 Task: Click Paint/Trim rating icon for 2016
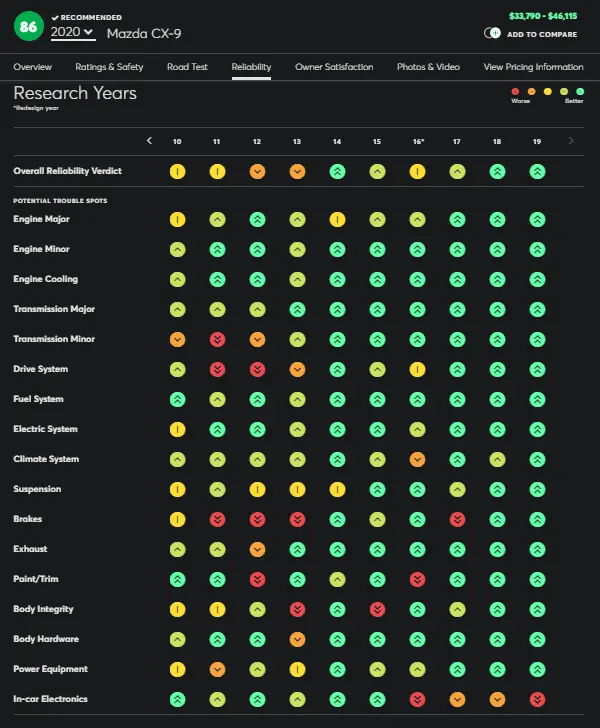point(417,579)
